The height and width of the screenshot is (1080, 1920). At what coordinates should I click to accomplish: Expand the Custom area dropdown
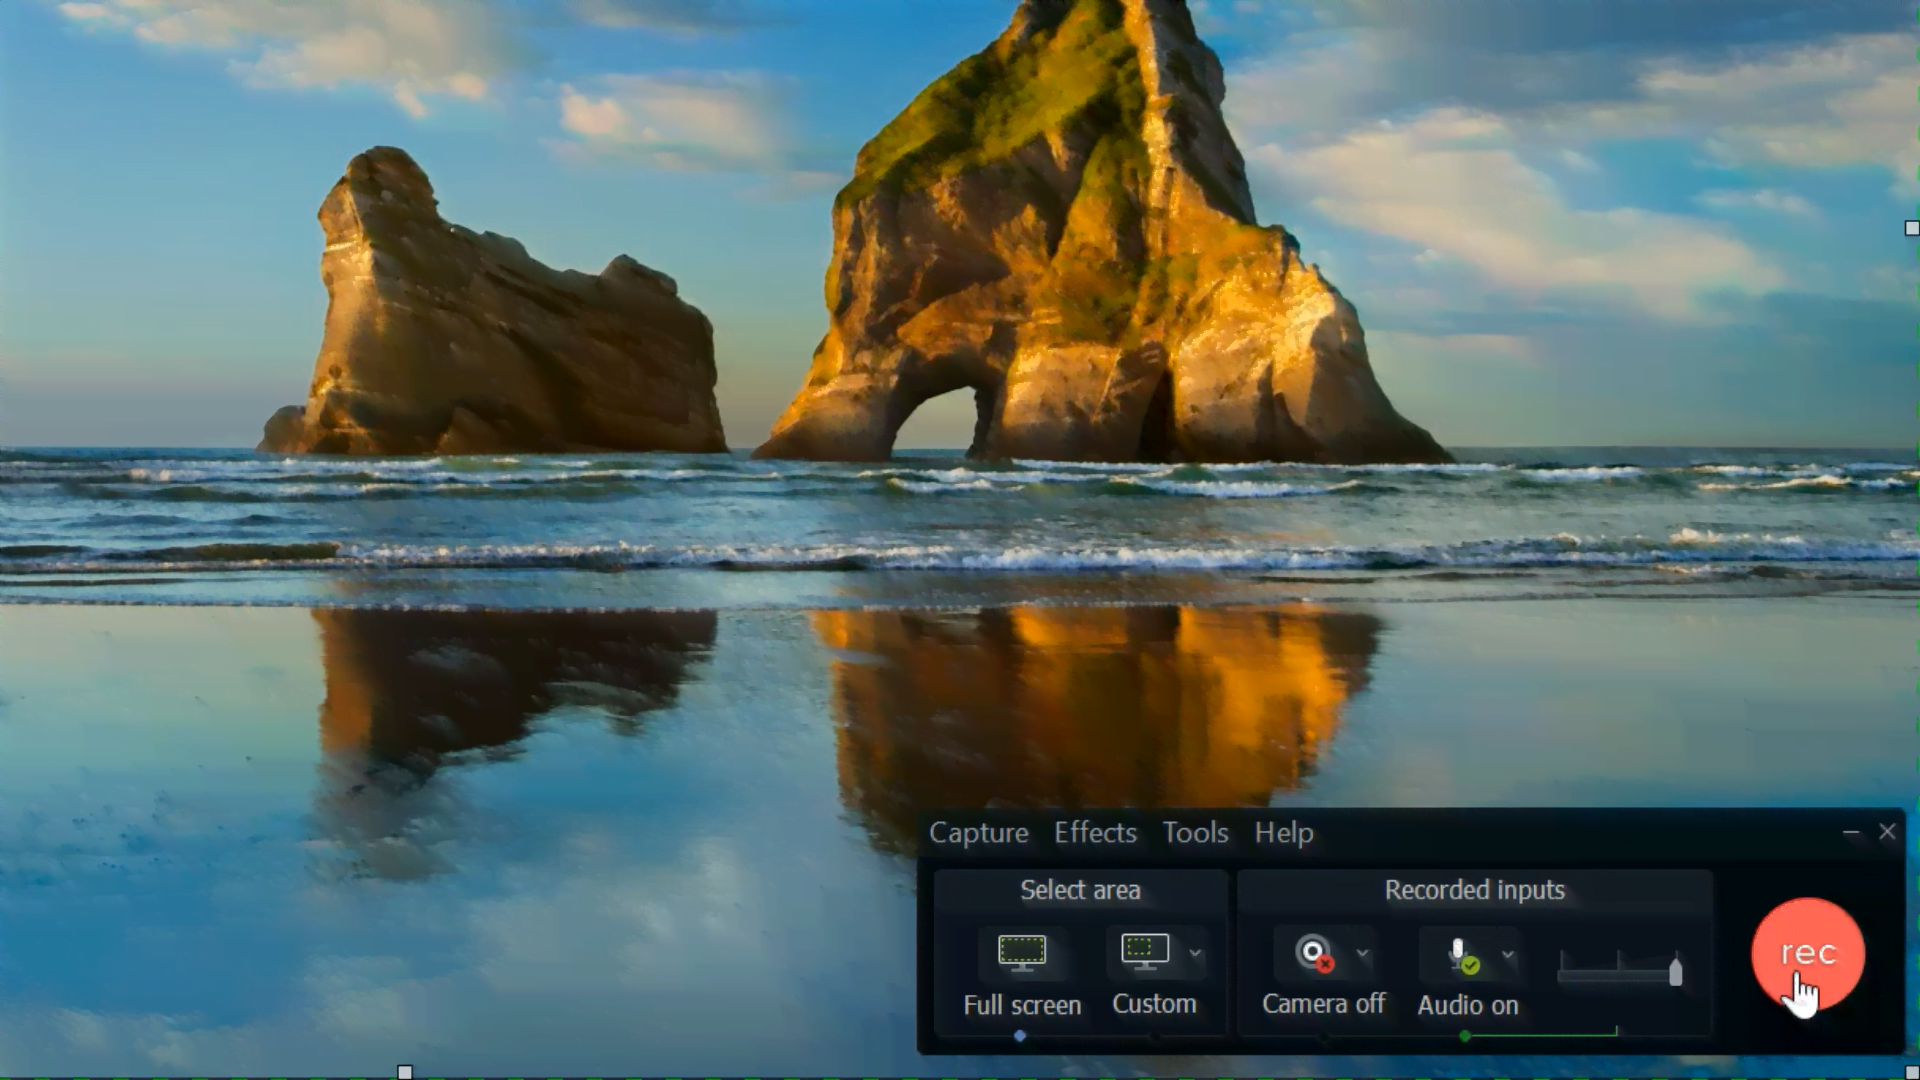point(1193,951)
